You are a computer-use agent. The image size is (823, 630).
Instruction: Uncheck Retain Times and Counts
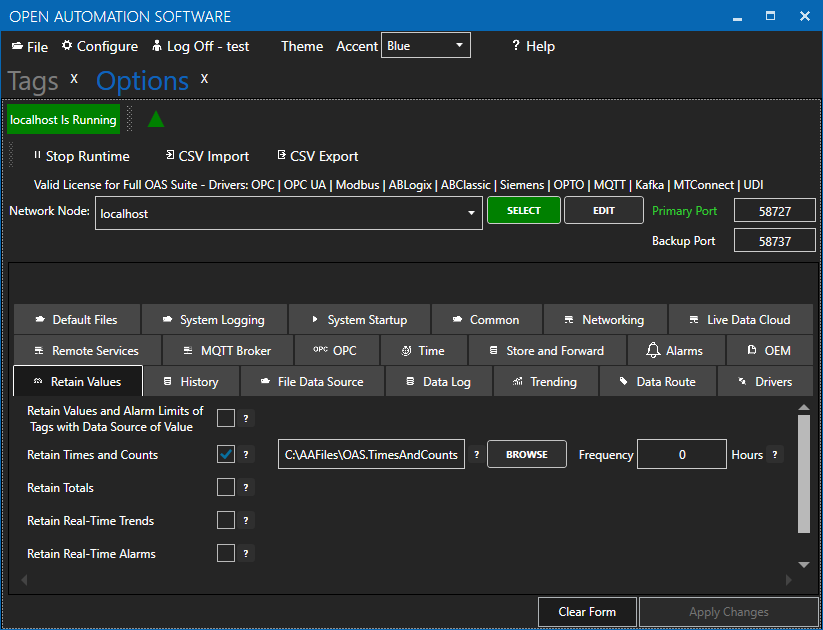click(x=226, y=455)
